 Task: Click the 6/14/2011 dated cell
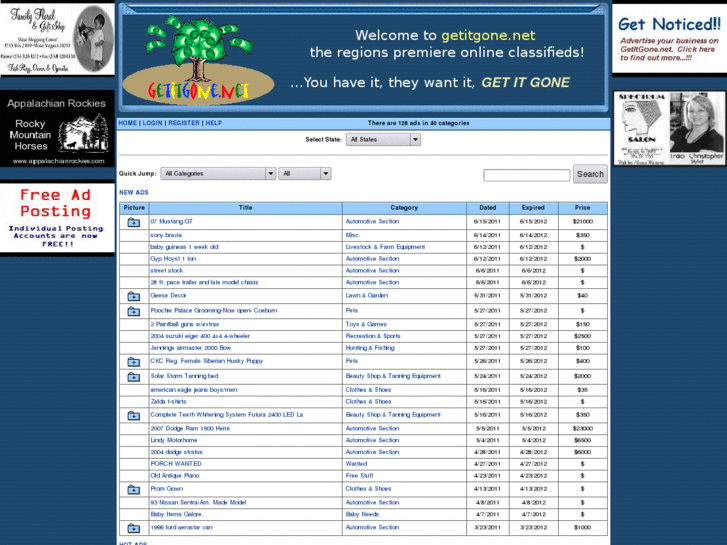tap(487, 235)
